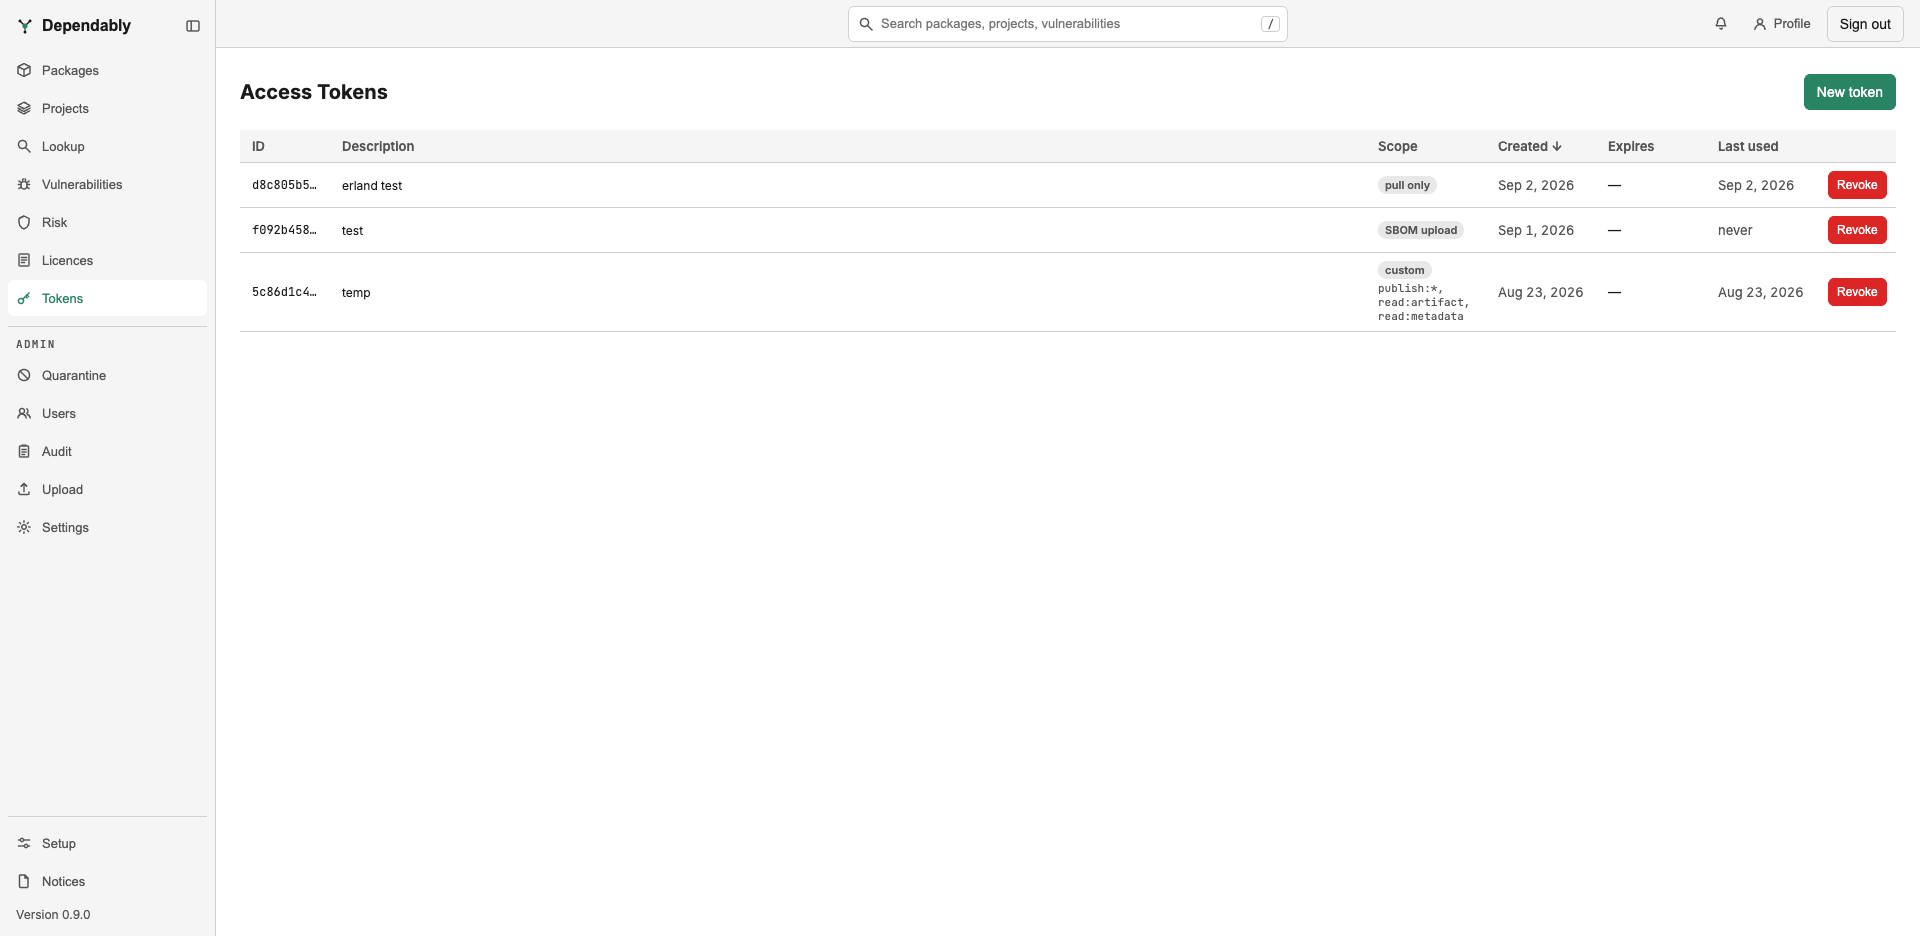Click token ID d8c805b5
1920x936 pixels.
tap(284, 185)
